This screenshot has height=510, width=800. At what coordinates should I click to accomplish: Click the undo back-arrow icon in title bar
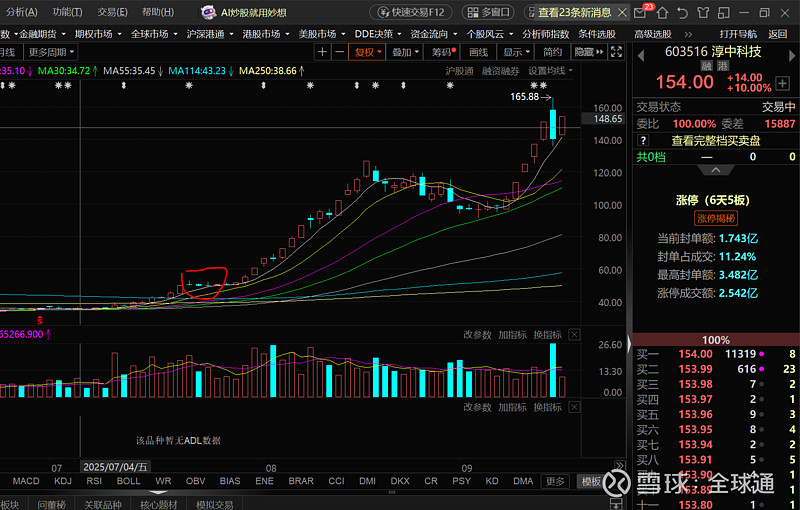(x=682, y=13)
